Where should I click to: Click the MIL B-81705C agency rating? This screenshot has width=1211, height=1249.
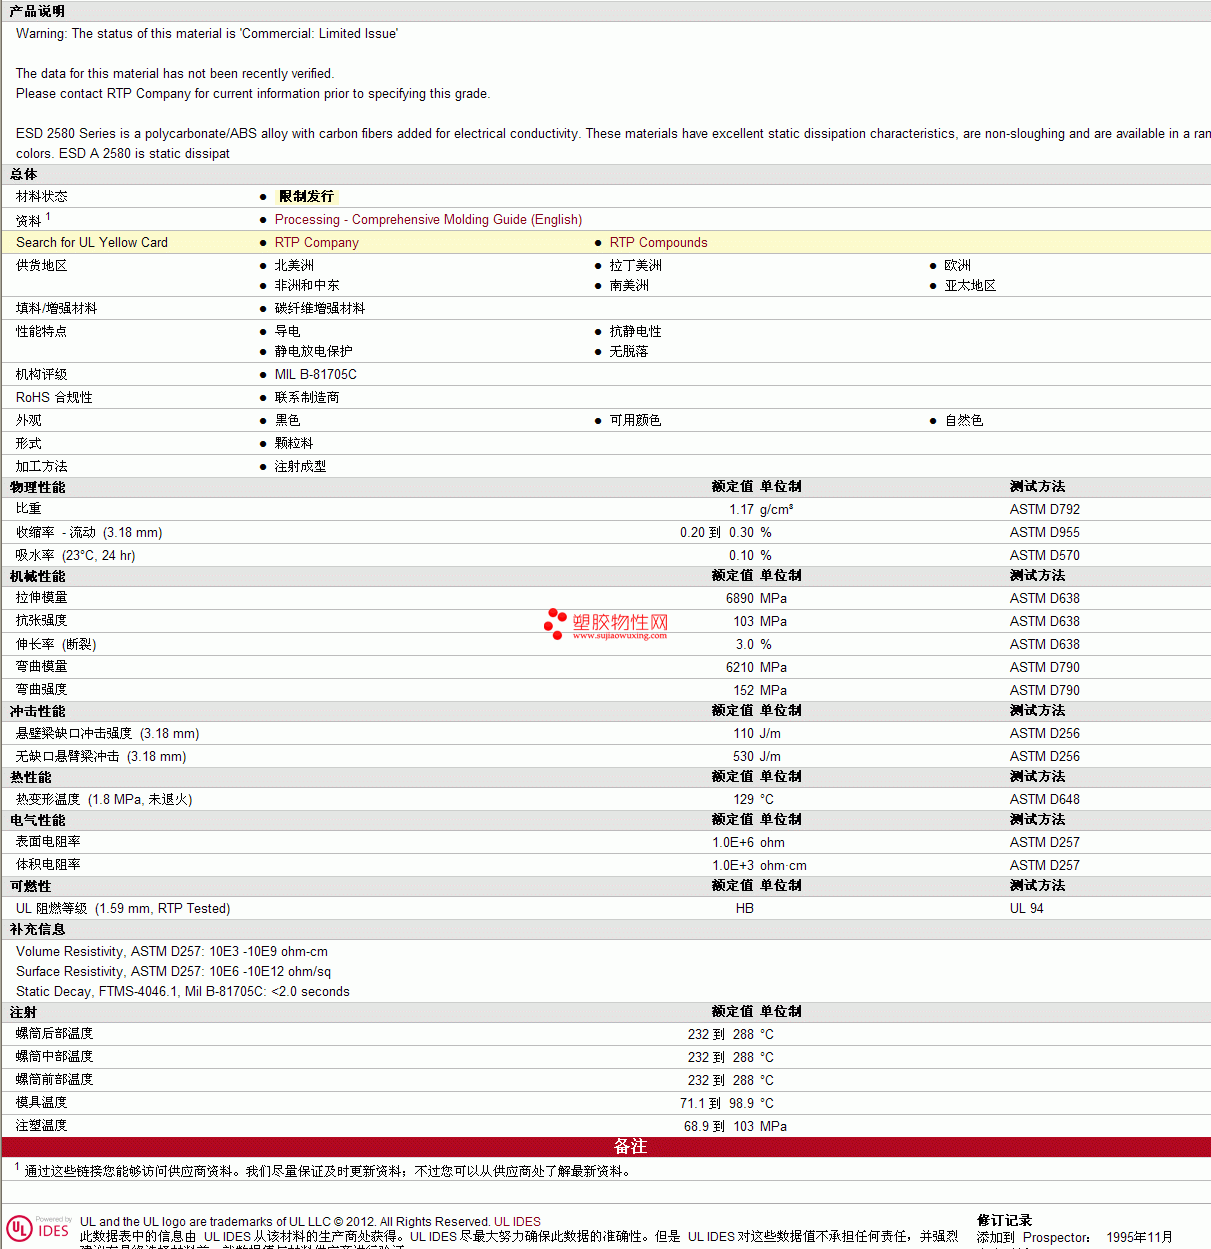(x=316, y=375)
